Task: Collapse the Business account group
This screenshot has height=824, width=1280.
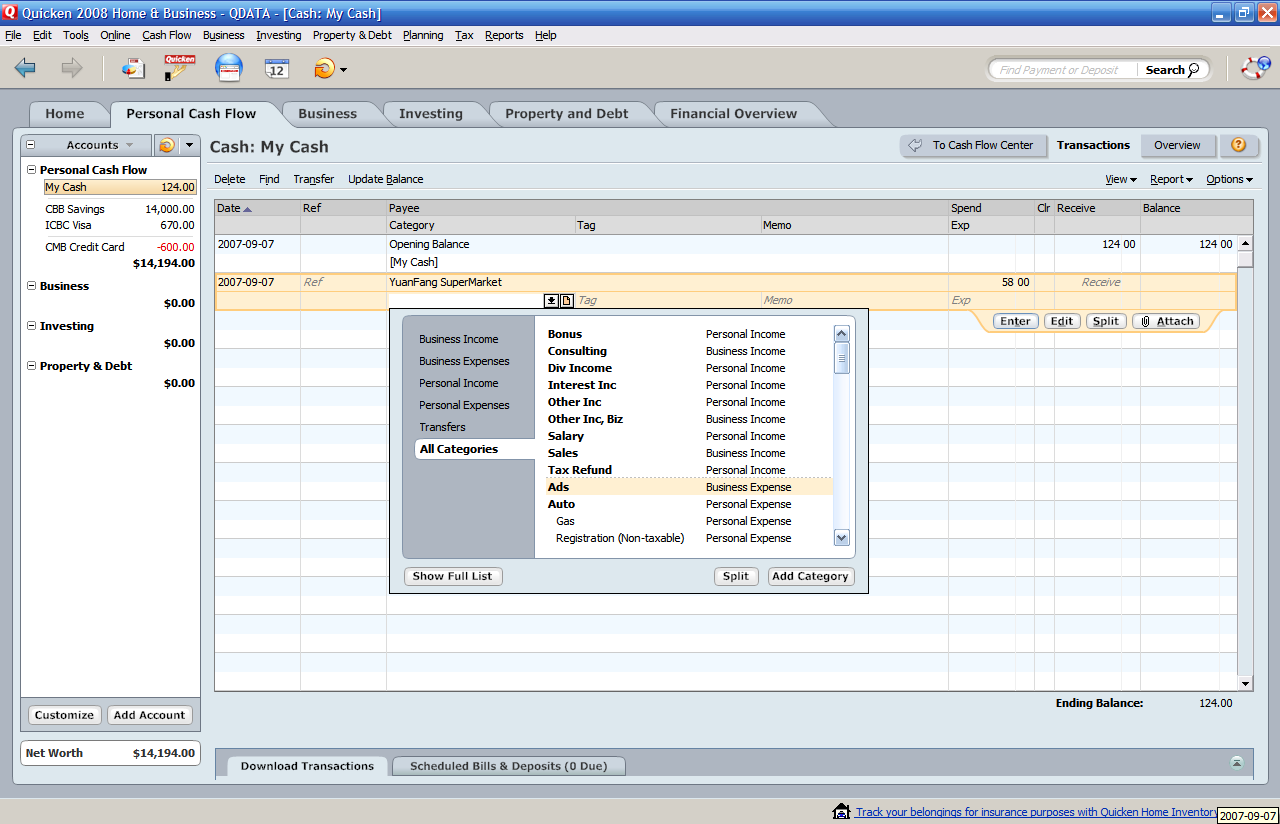Action: [x=31, y=286]
